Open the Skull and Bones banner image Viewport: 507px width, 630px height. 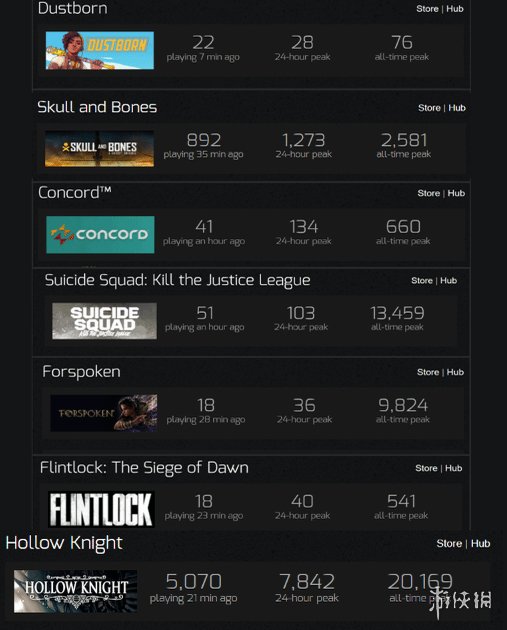(x=99, y=149)
